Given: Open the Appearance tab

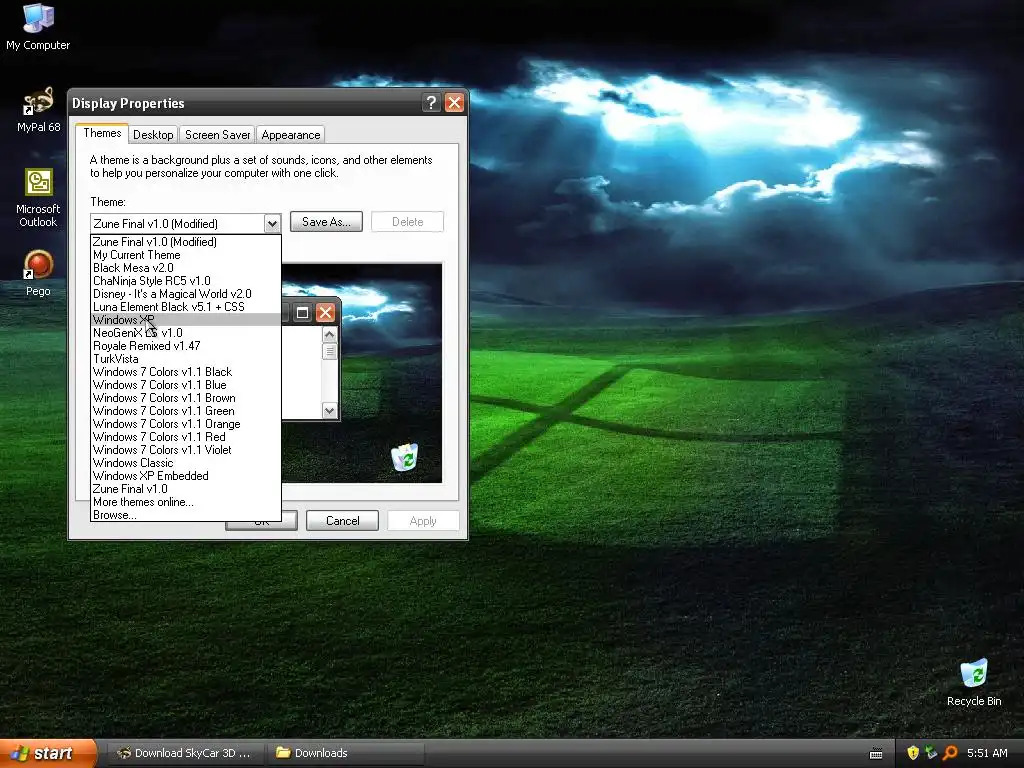Looking at the screenshot, I should pos(291,135).
